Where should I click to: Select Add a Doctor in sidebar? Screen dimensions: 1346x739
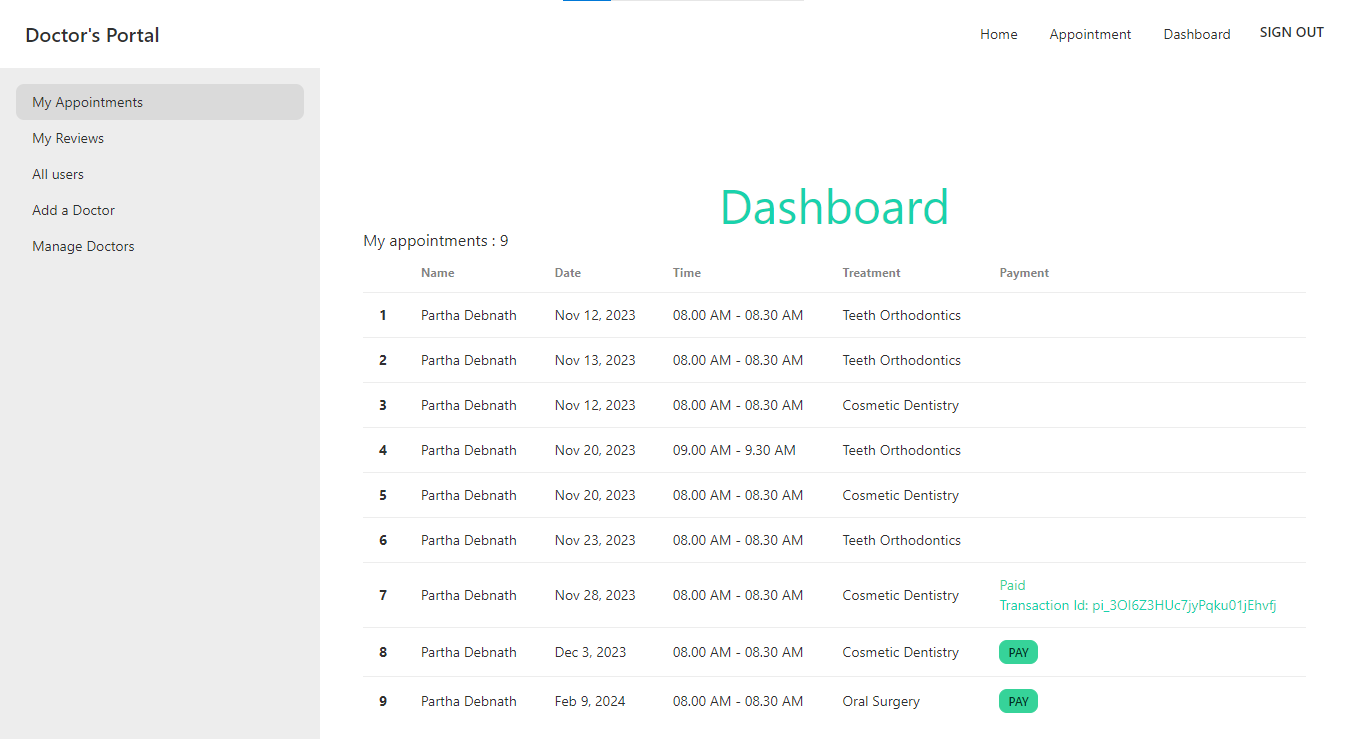point(73,210)
